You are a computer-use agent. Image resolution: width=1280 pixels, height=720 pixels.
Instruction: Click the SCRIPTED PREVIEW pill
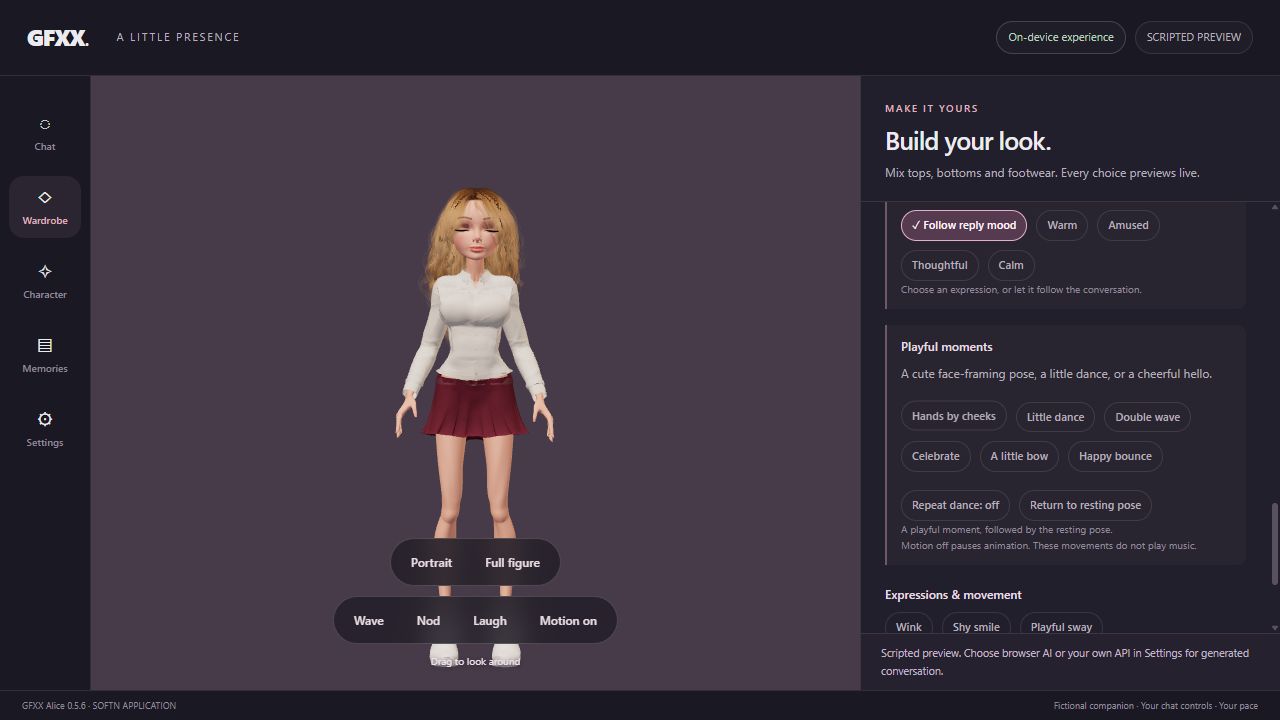[x=1193, y=37]
